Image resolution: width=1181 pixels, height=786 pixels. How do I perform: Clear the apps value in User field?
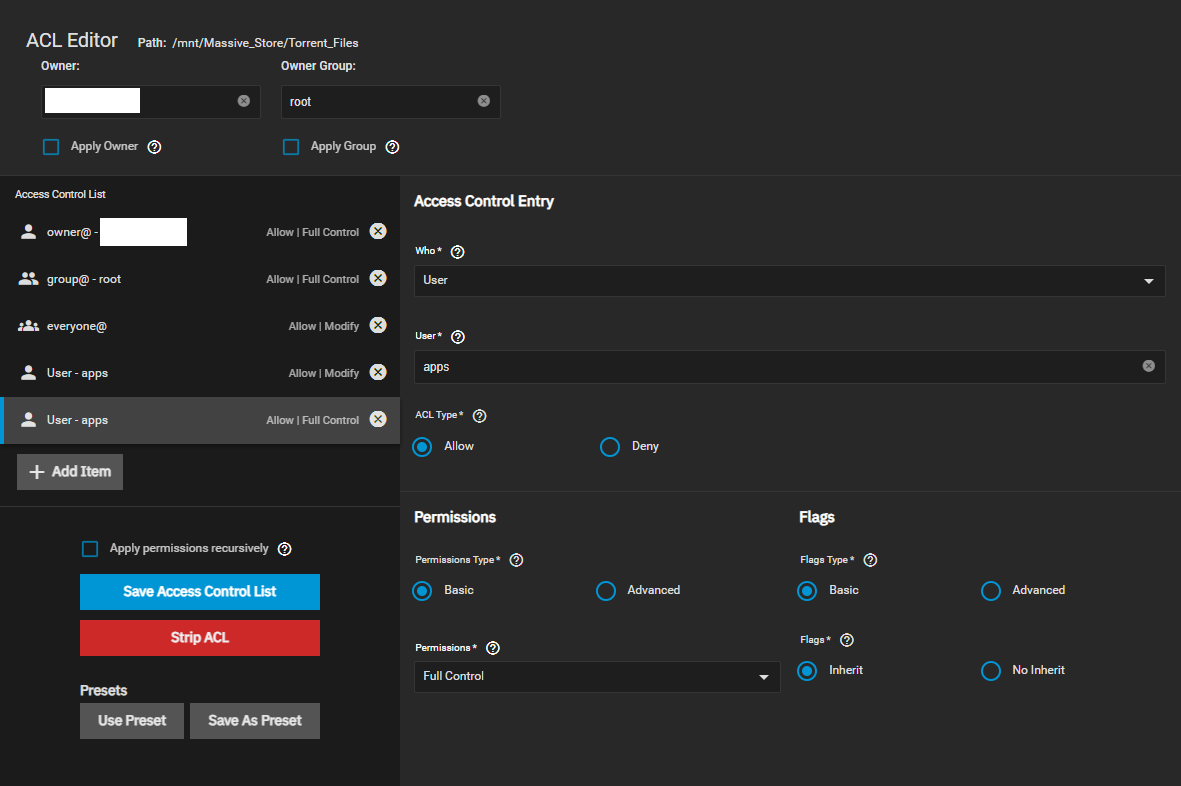tap(1149, 366)
